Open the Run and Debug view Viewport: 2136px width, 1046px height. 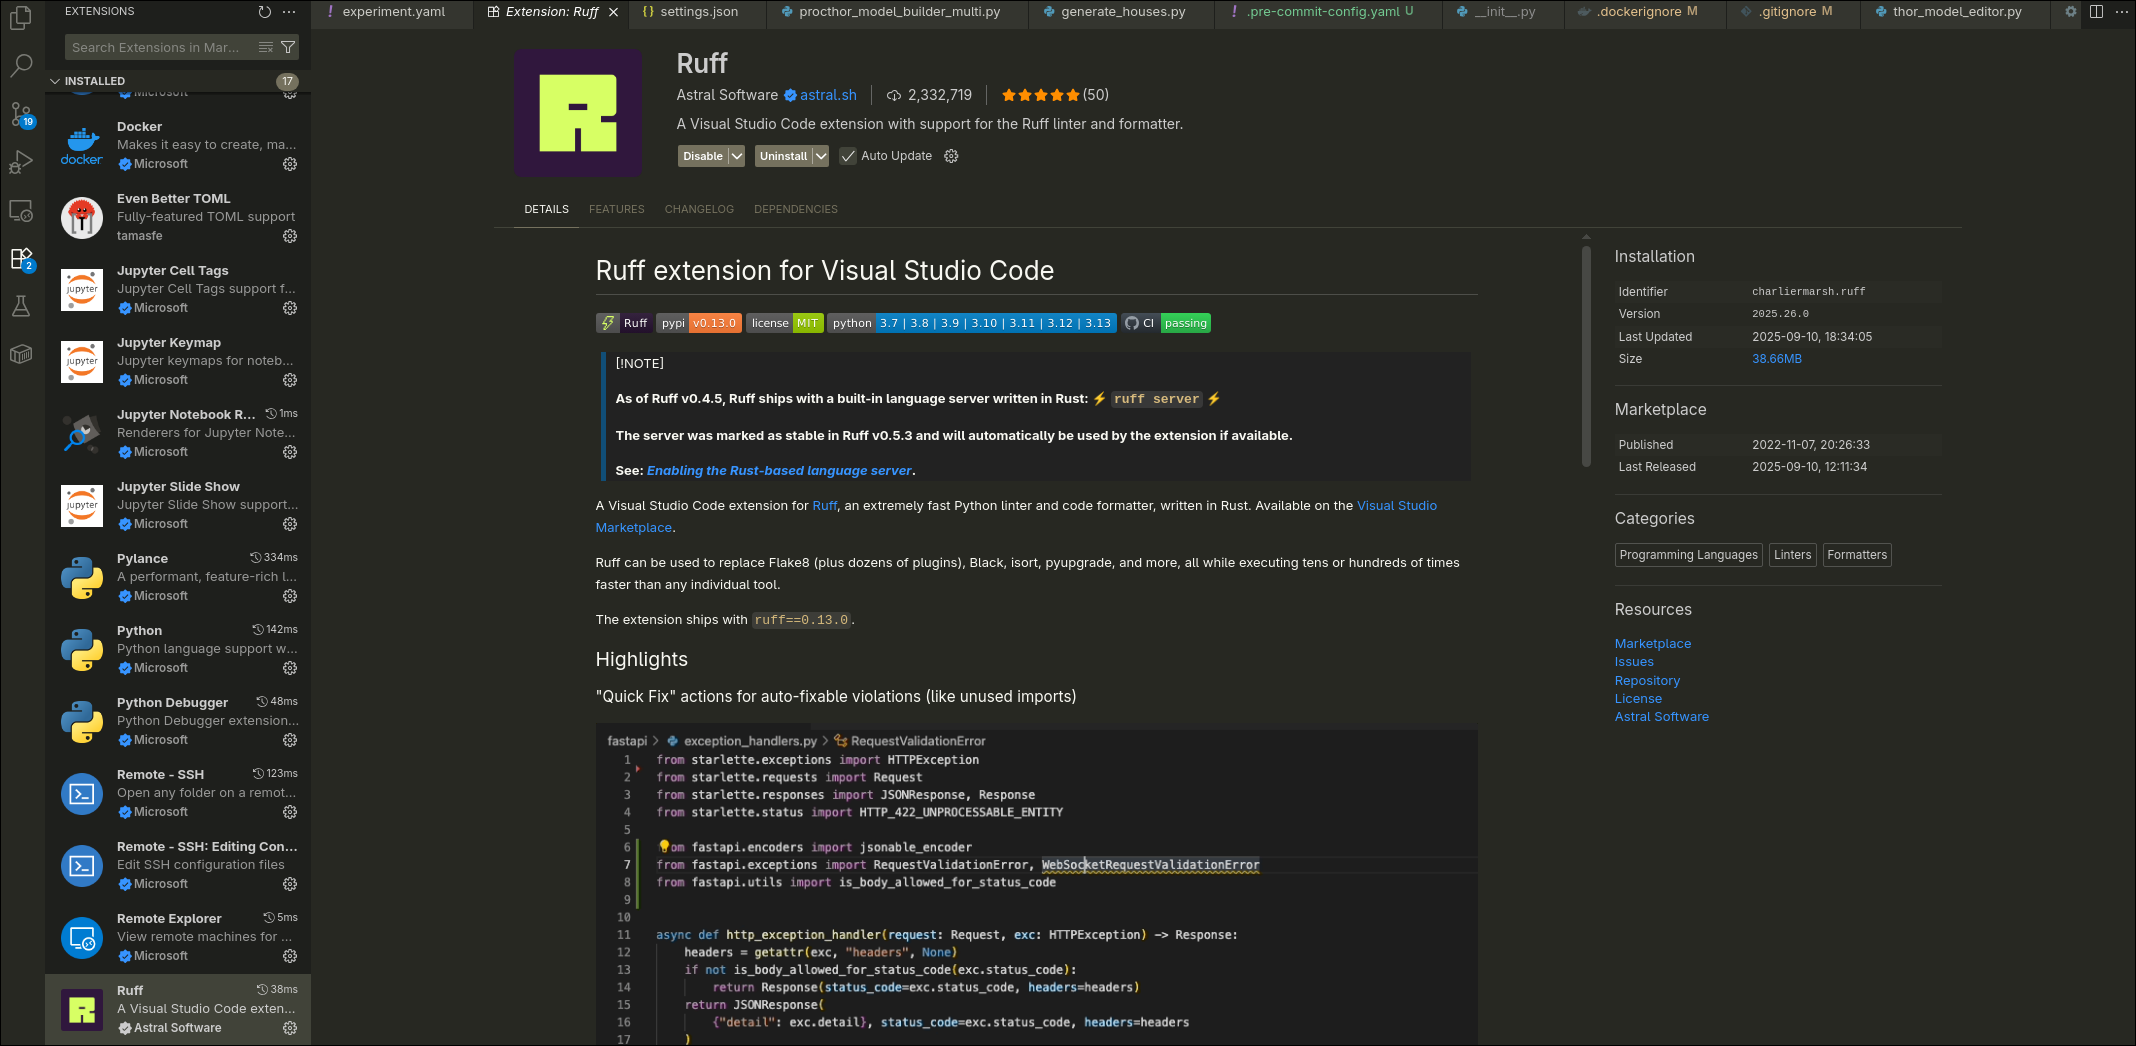pos(21,162)
